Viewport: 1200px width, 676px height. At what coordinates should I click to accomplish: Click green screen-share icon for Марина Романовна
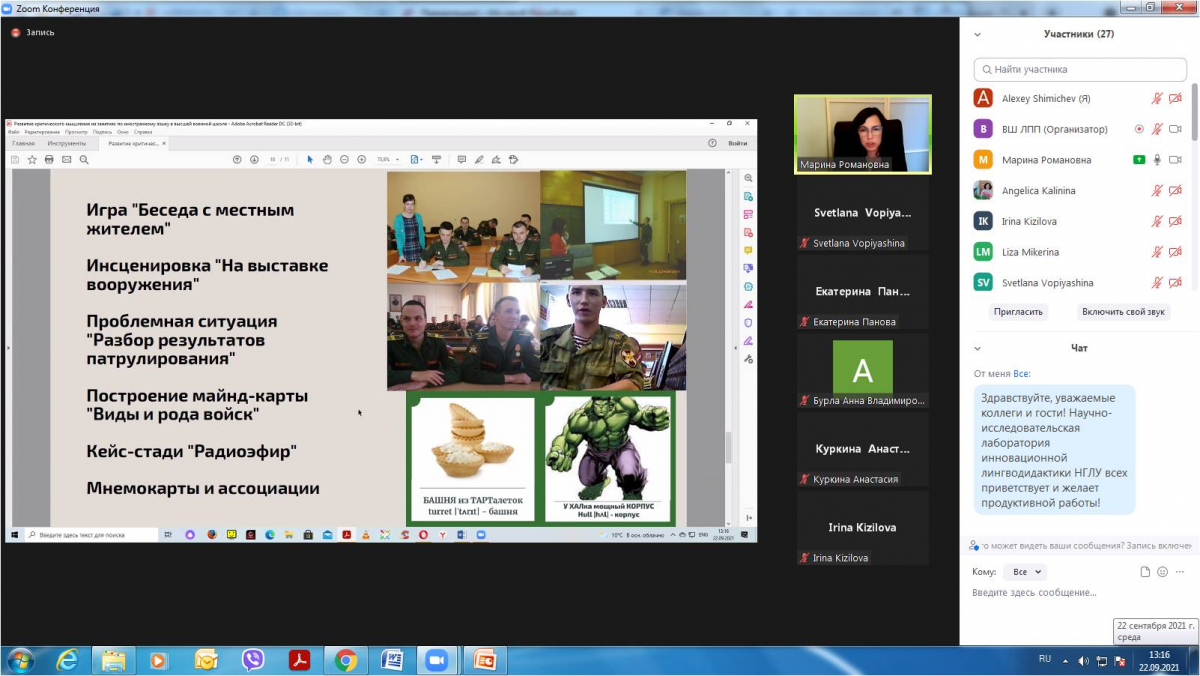pyautogui.click(x=1139, y=160)
